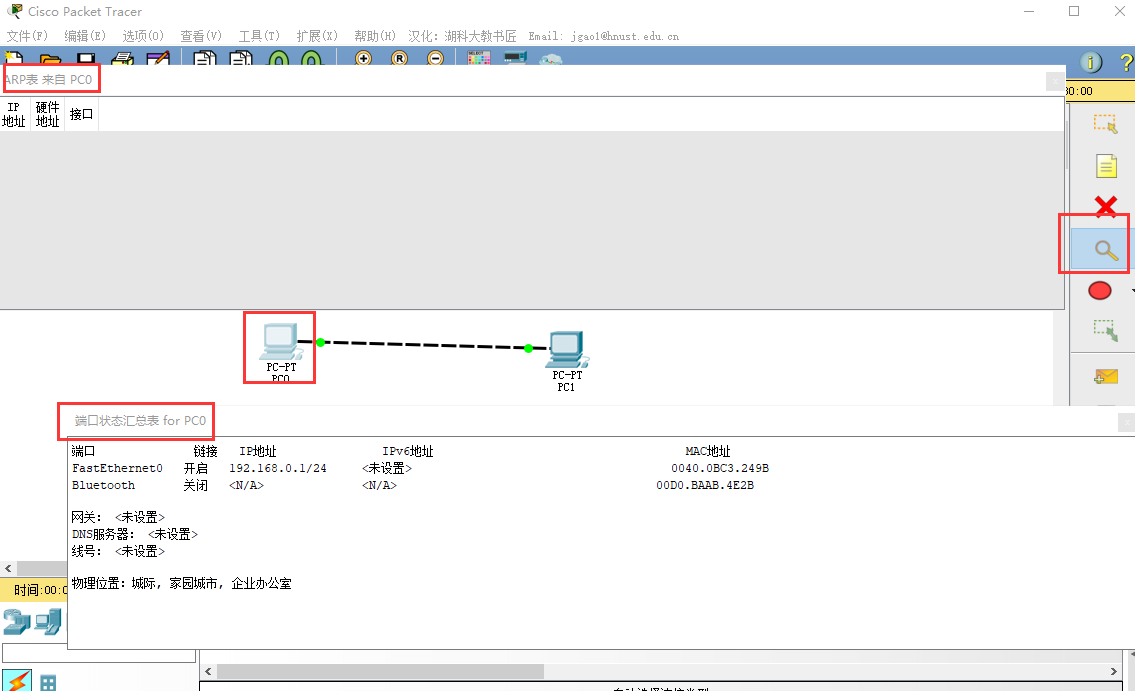This screenshot has width=1135, height=691.
Task: Select the router and switch device category icon
Action: [17, 622]
